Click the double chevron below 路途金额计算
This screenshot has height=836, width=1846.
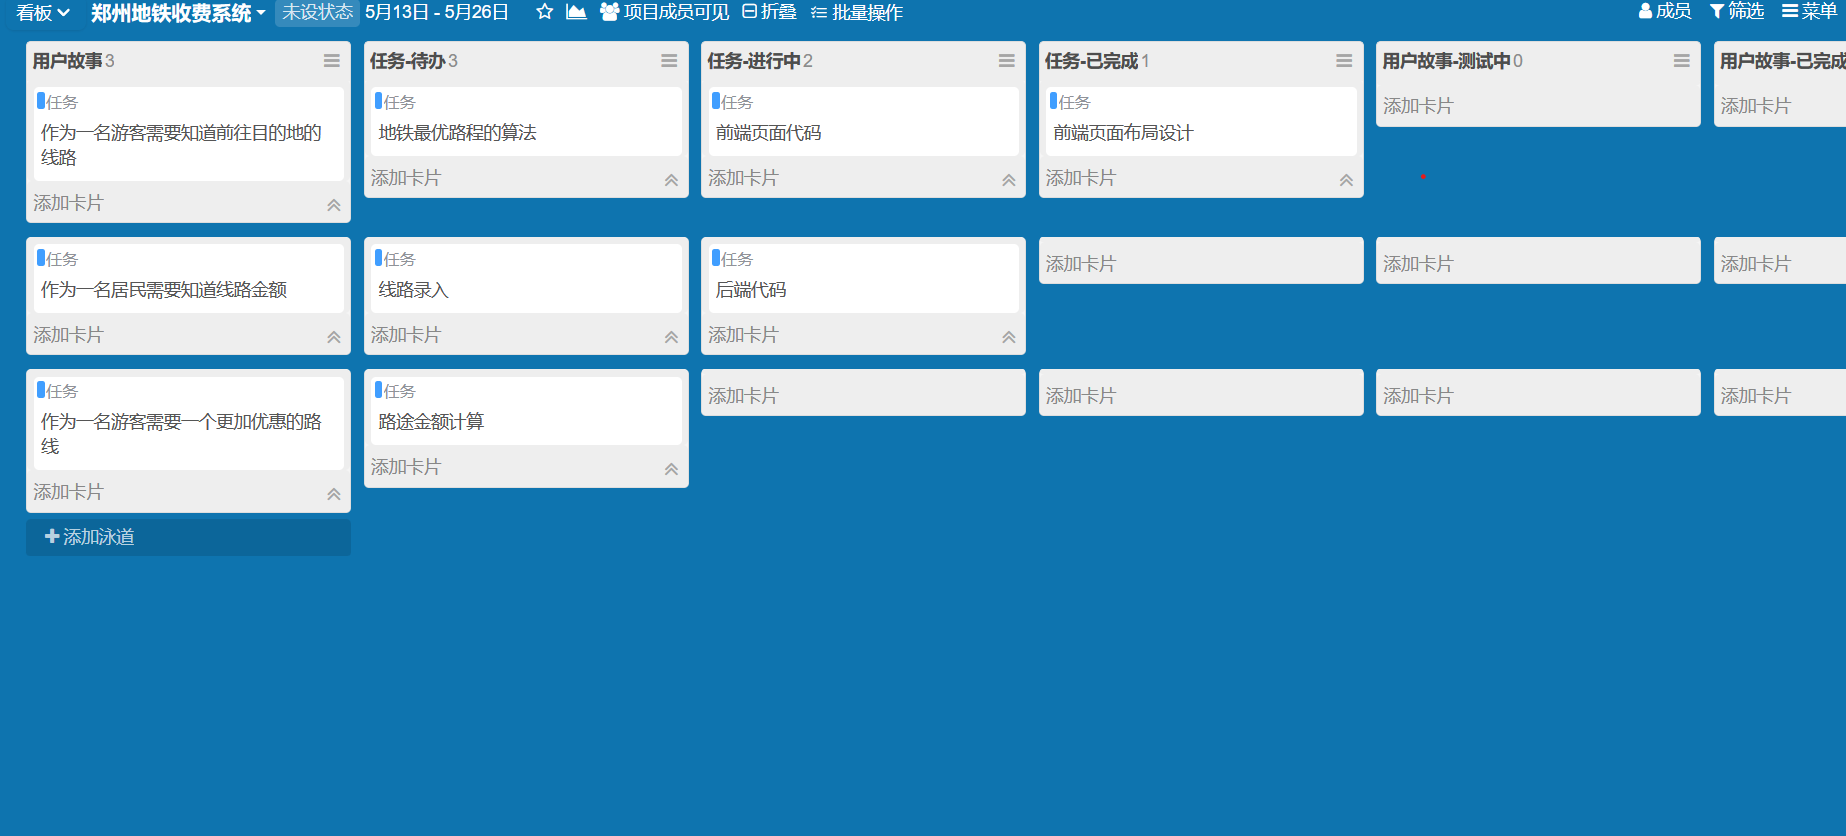671,469
